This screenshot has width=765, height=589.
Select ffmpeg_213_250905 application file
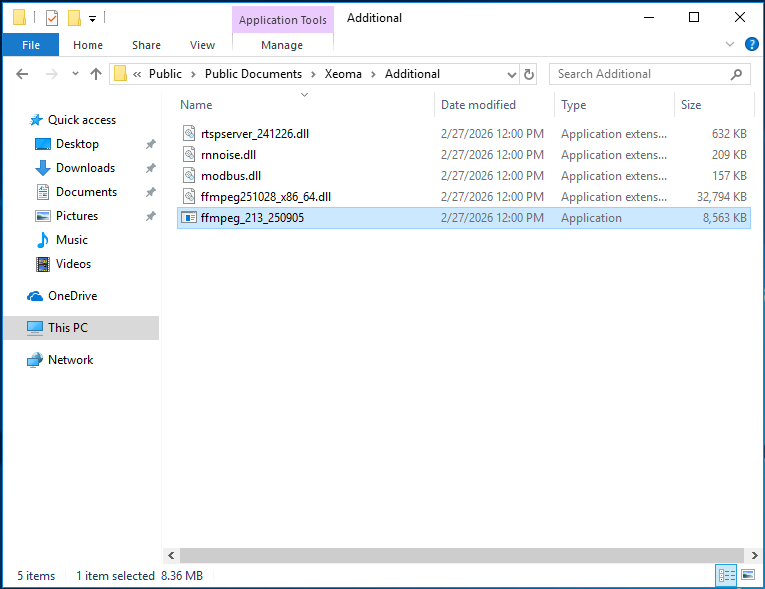click(x=463, y=218)
